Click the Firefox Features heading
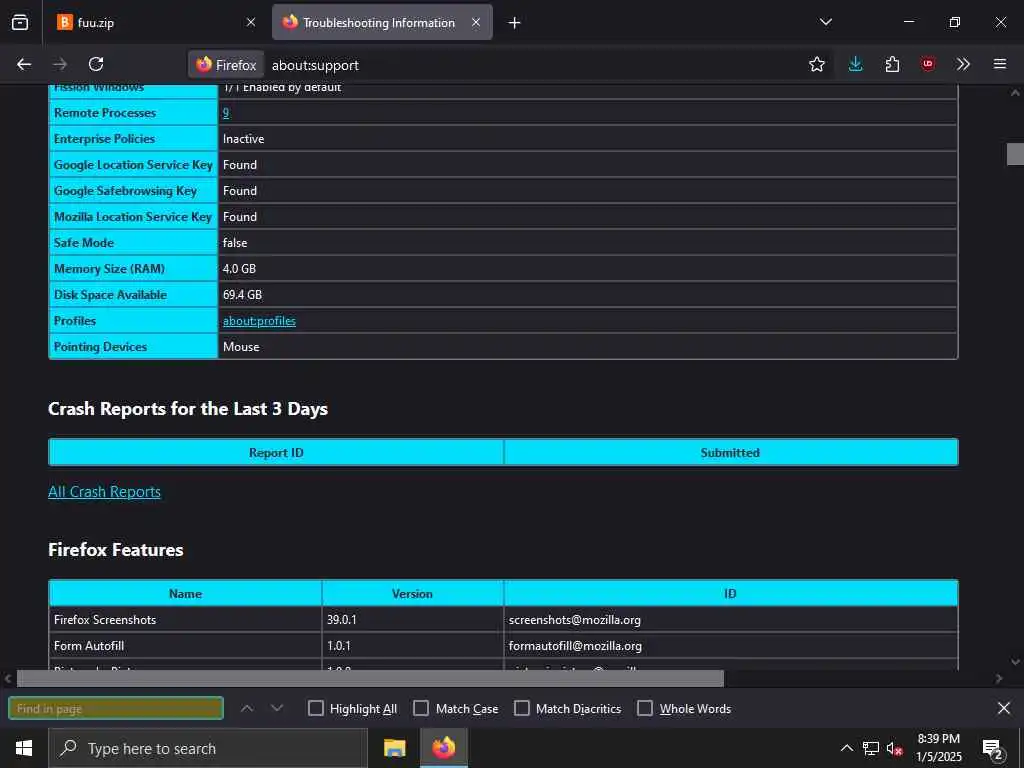This screenshot has width=1024, height=768. coord(116,550)
